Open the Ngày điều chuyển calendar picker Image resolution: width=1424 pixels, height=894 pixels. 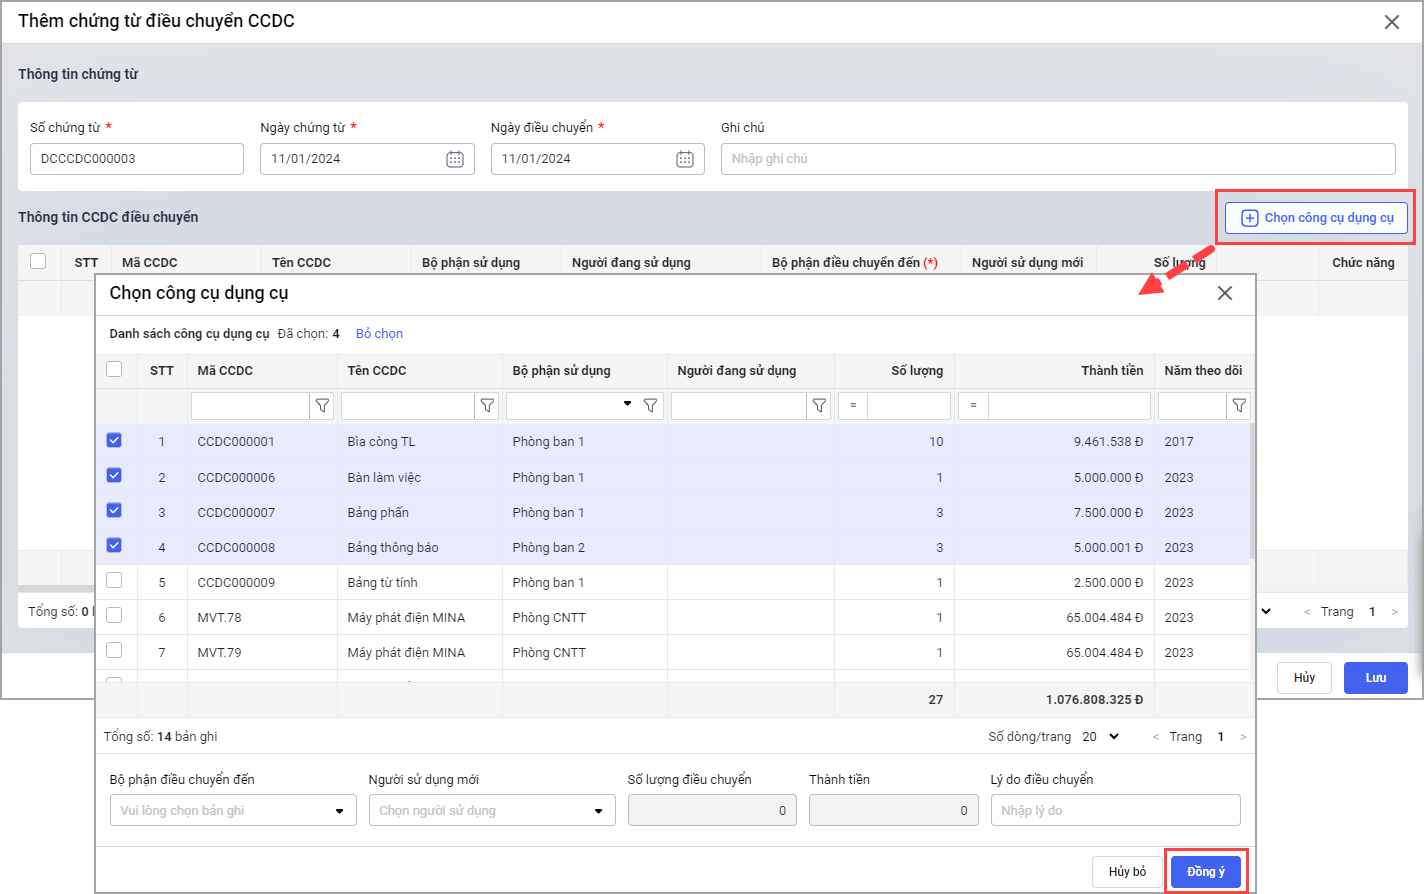click(684, 159)
